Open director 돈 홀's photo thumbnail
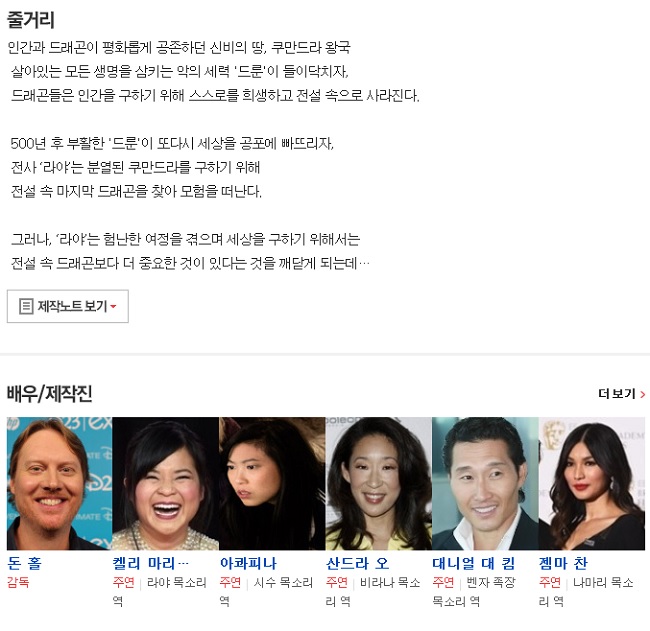650x631 pixels. 60,483
